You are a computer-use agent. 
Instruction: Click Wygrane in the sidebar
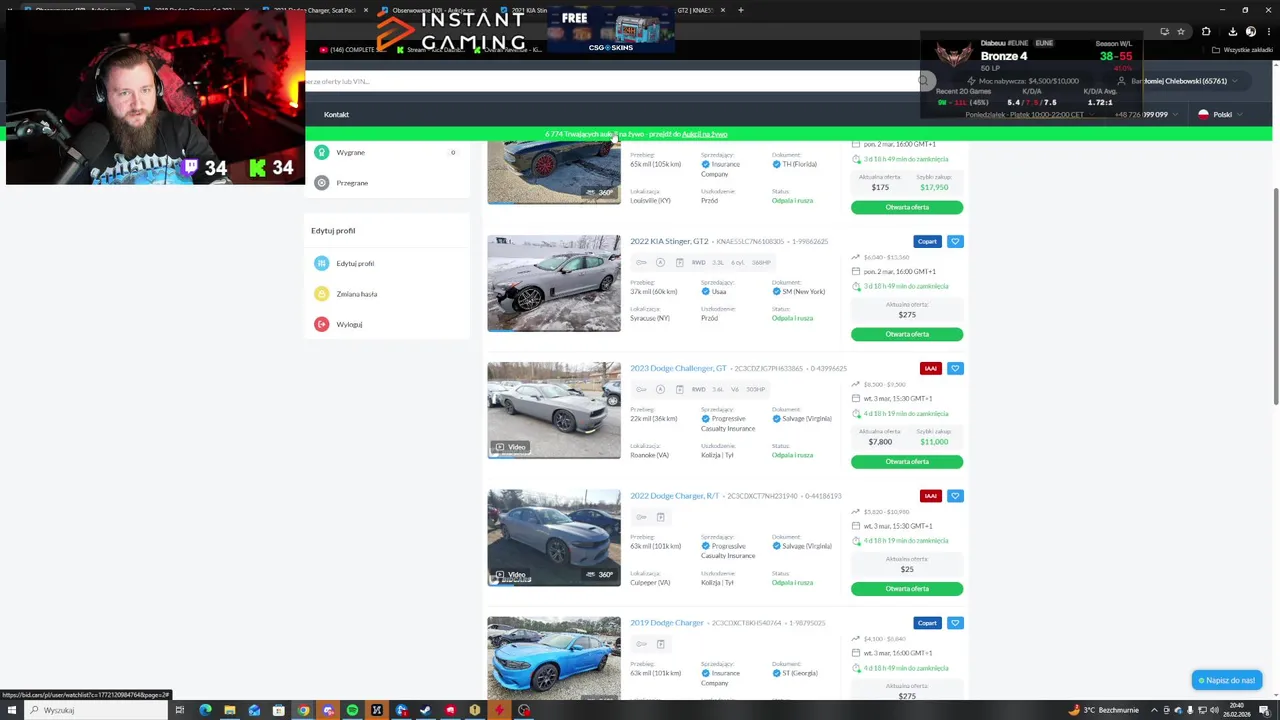tap(350, 152)
